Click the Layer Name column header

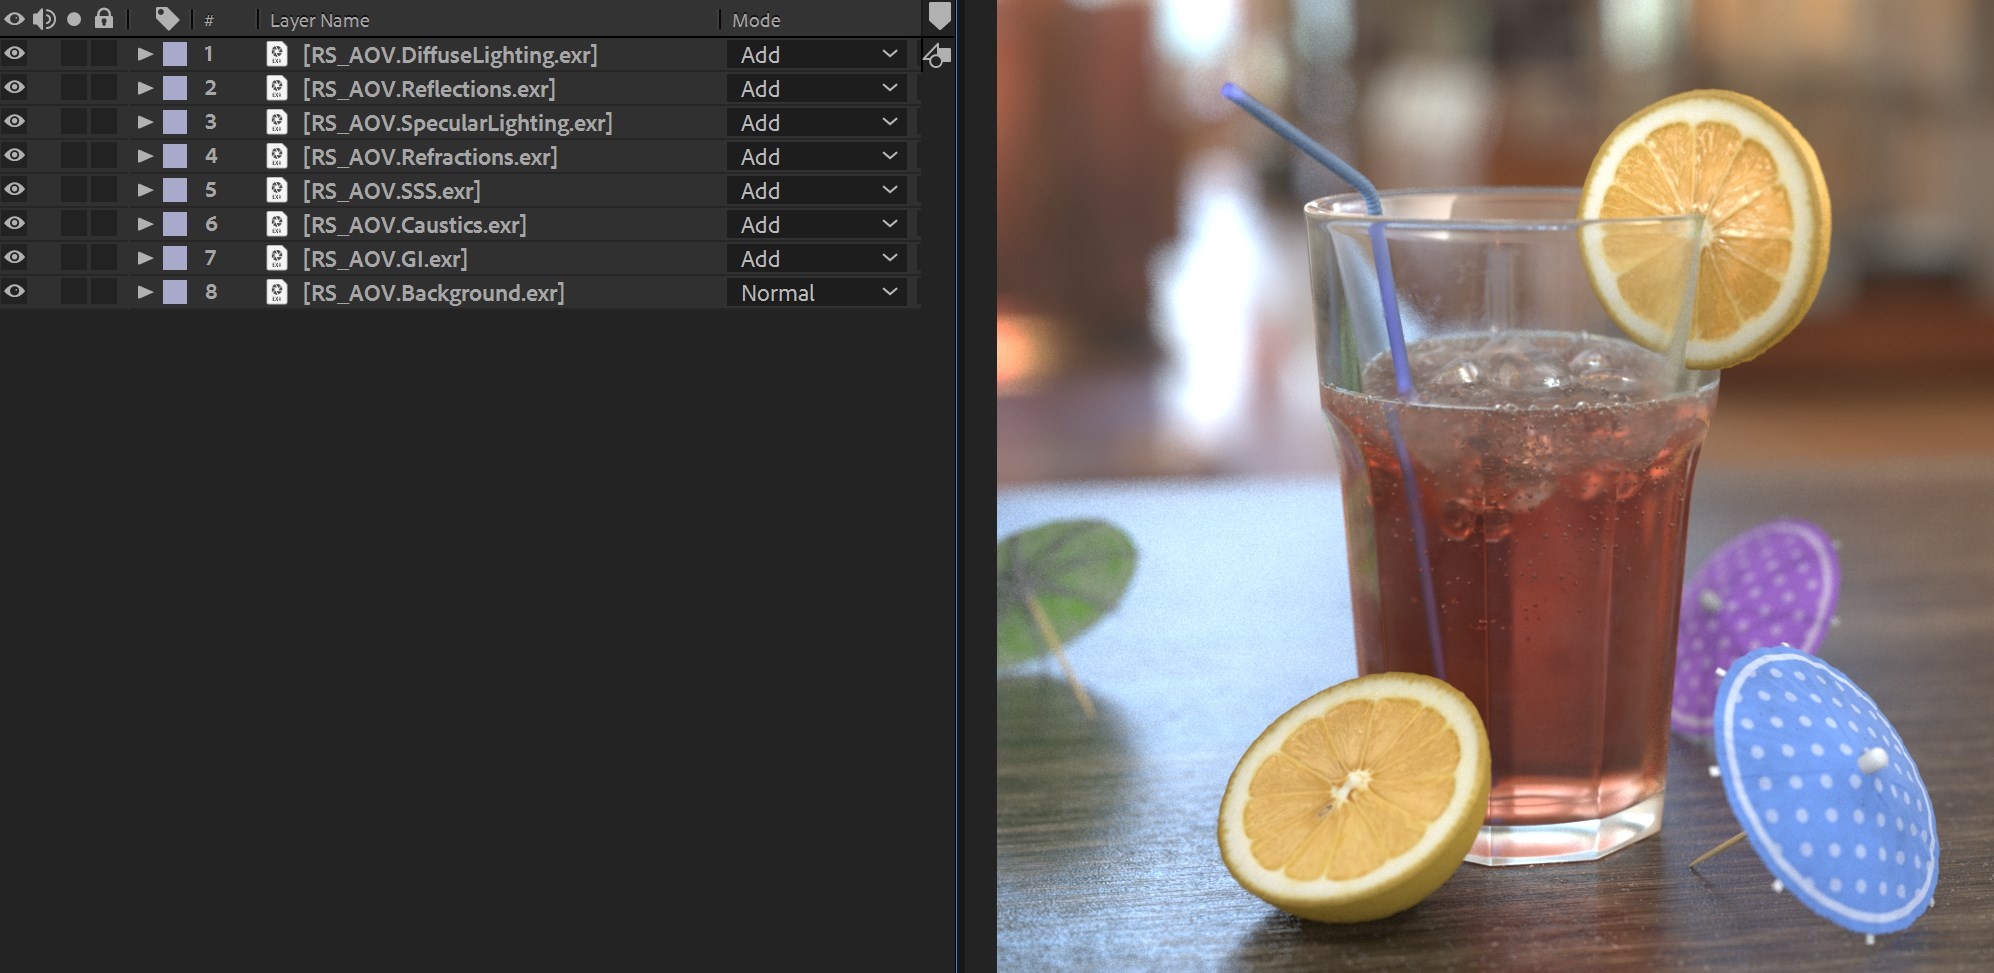point(319,20)
